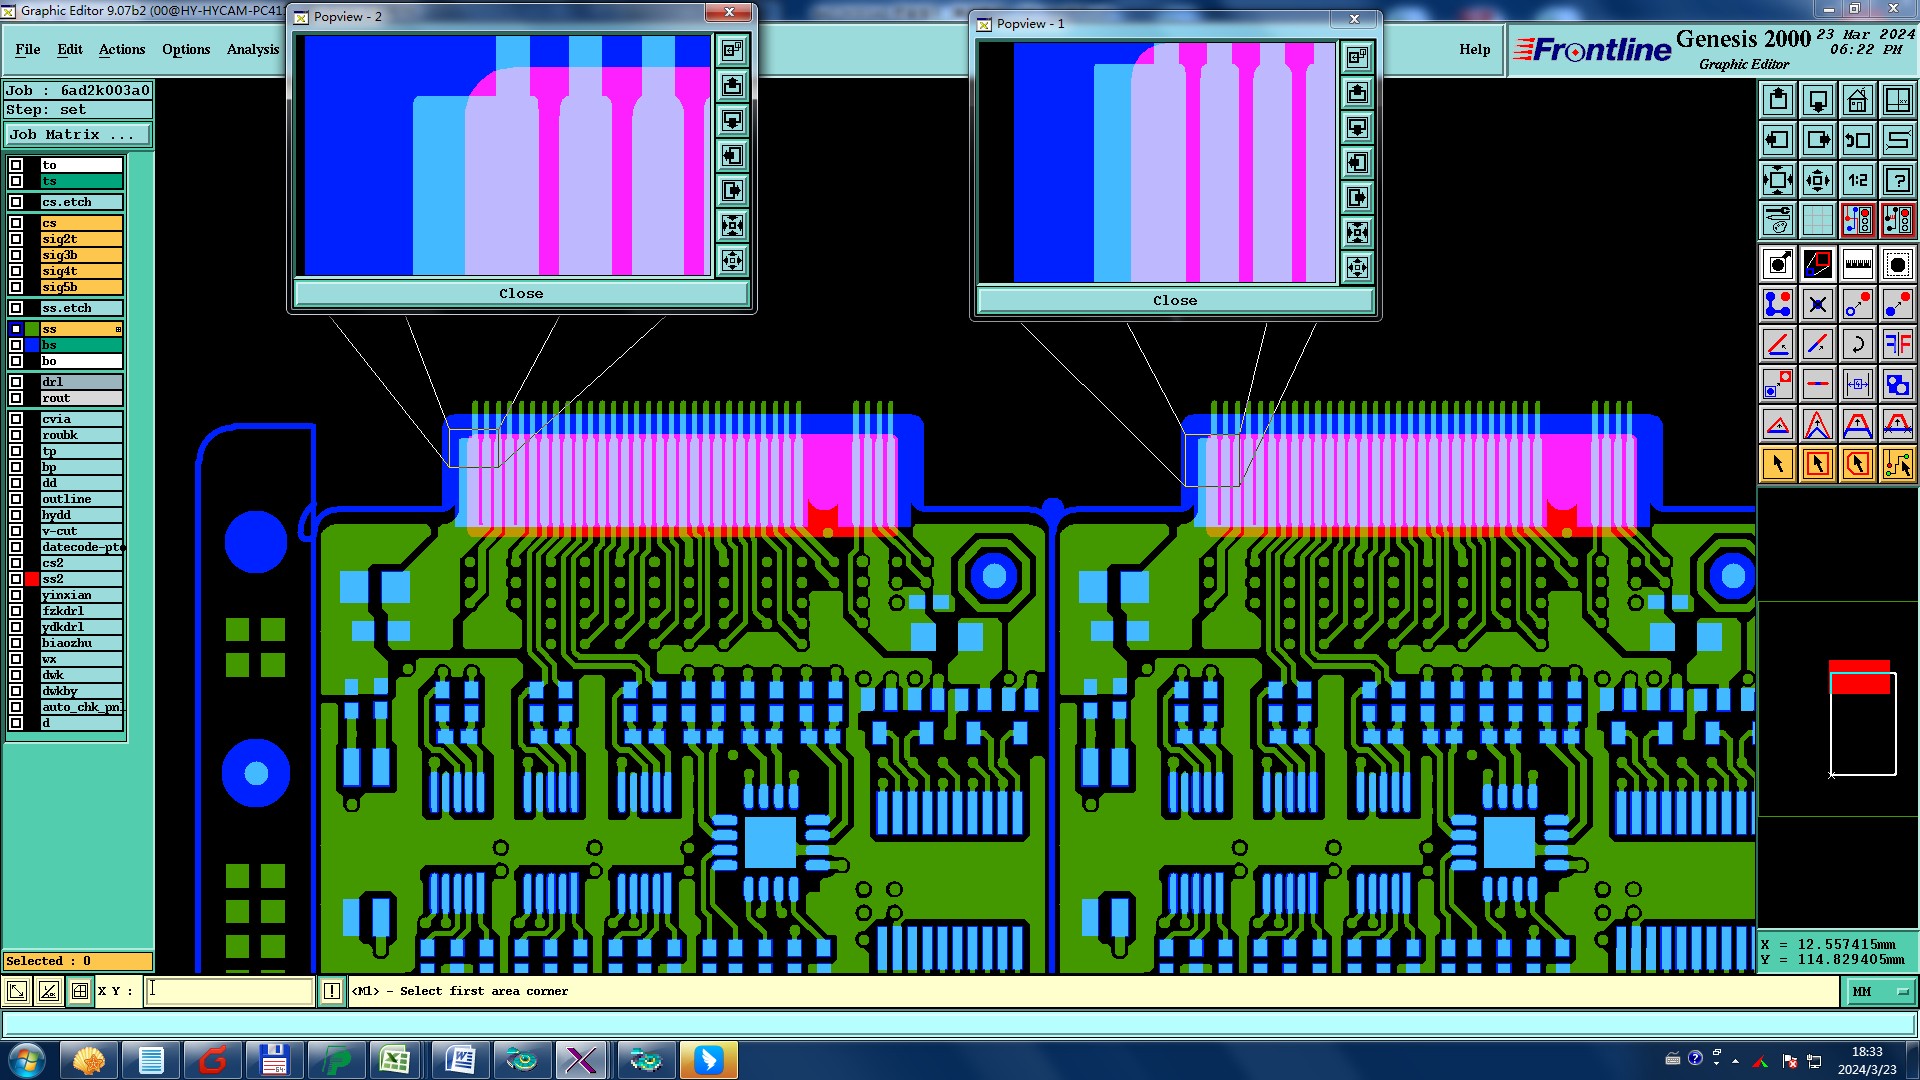Close the Popview - 2 panel
Screen dimensions: 1920x1080
coord(521,293)
